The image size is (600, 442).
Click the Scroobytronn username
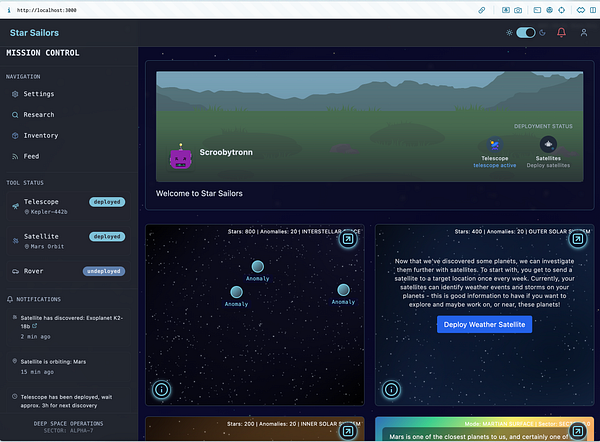pos(226,152)
